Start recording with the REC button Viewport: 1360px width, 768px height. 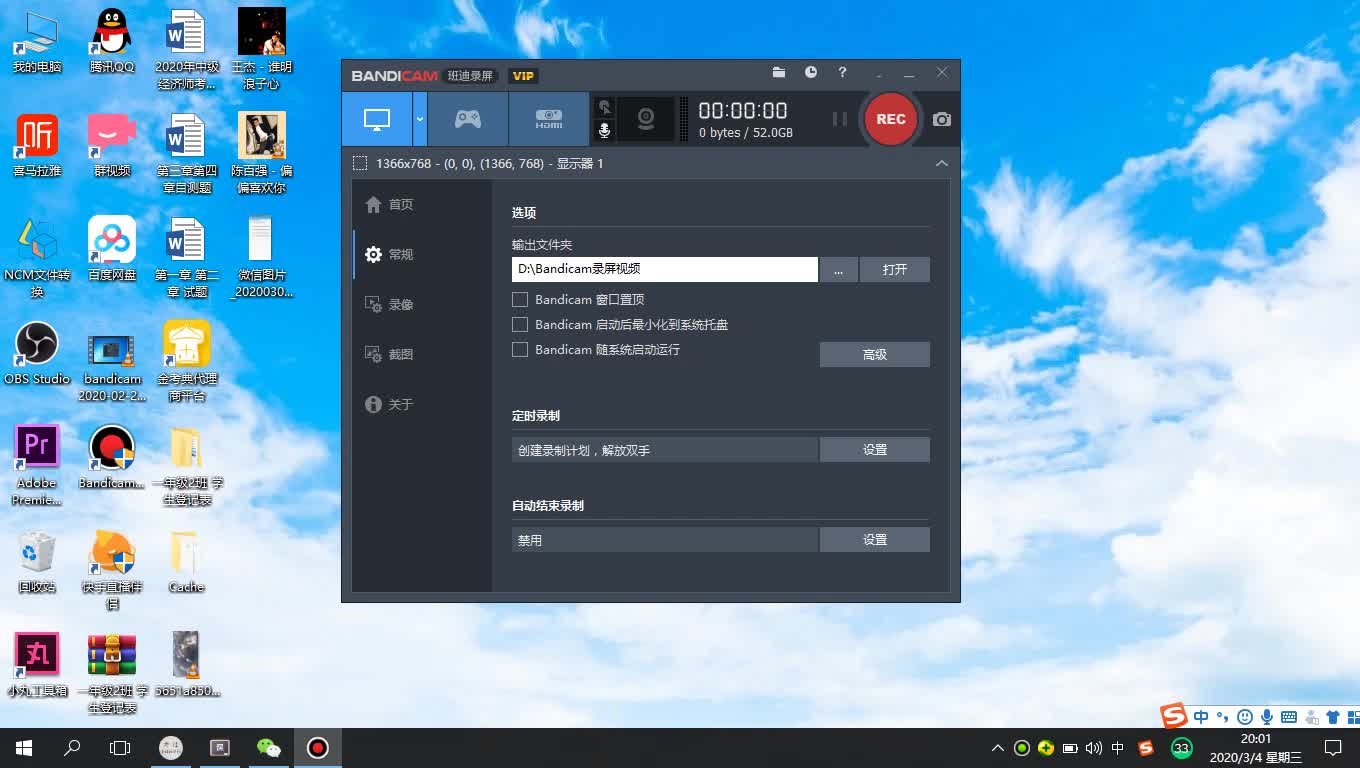[x=890, y=119]
